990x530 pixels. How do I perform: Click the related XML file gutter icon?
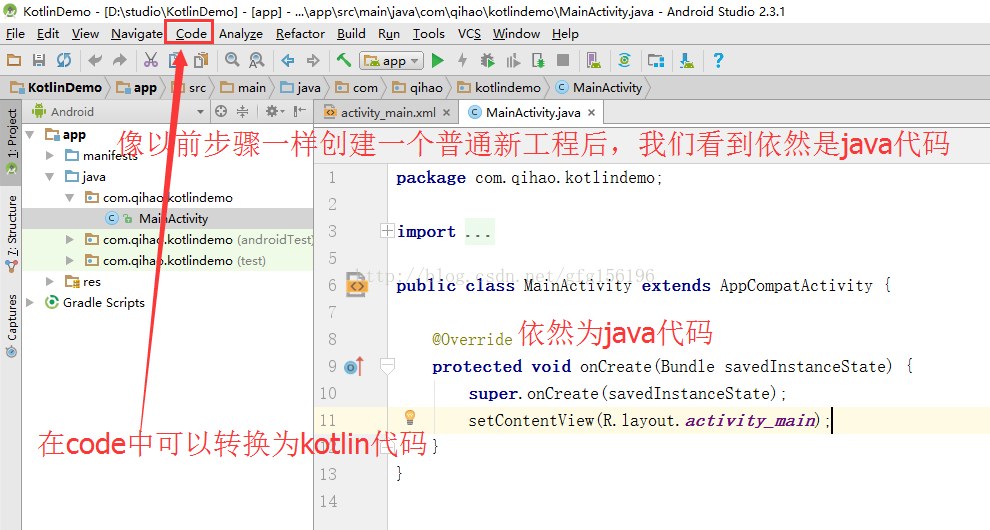[357, 286]
